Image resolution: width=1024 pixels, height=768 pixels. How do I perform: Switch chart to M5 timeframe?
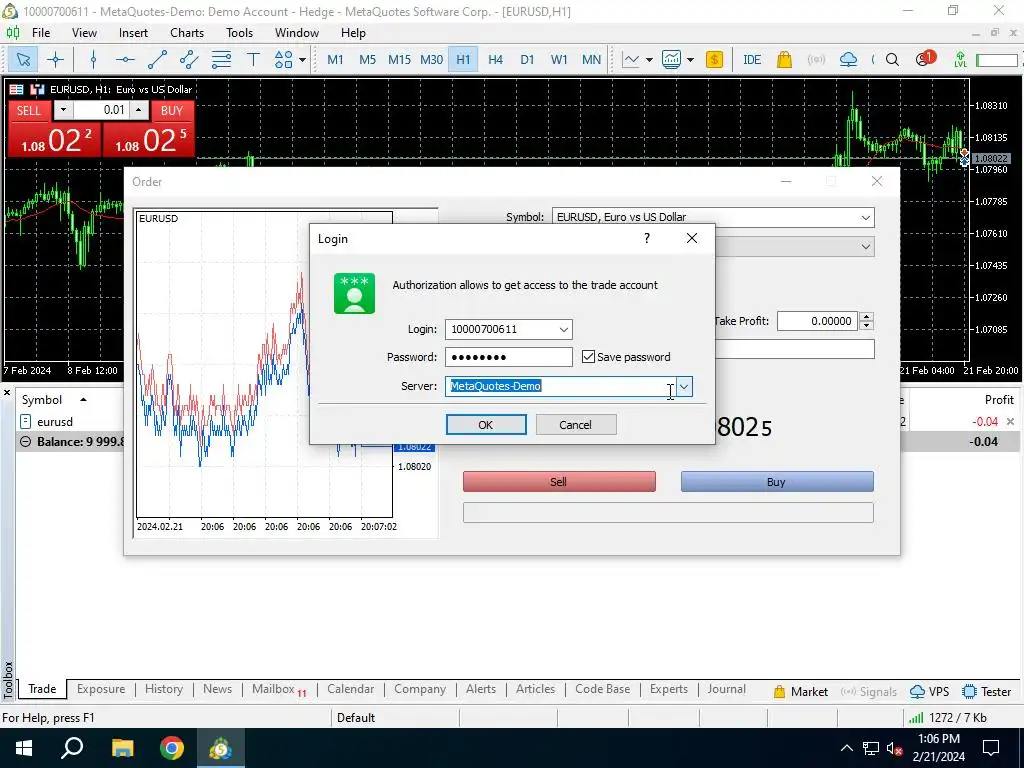coord(367,60)
